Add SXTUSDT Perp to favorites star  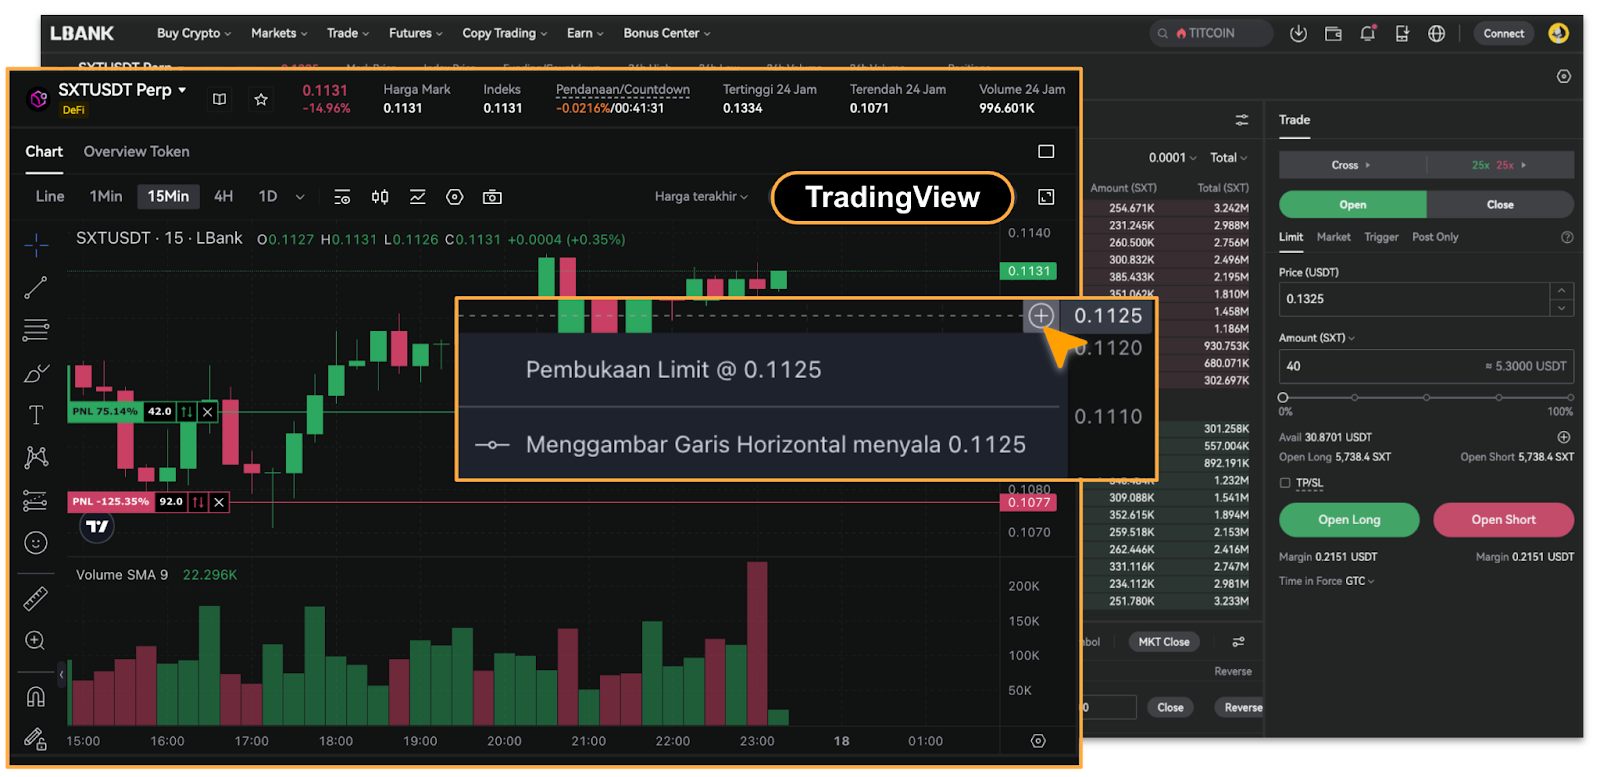tap(261, 99)
